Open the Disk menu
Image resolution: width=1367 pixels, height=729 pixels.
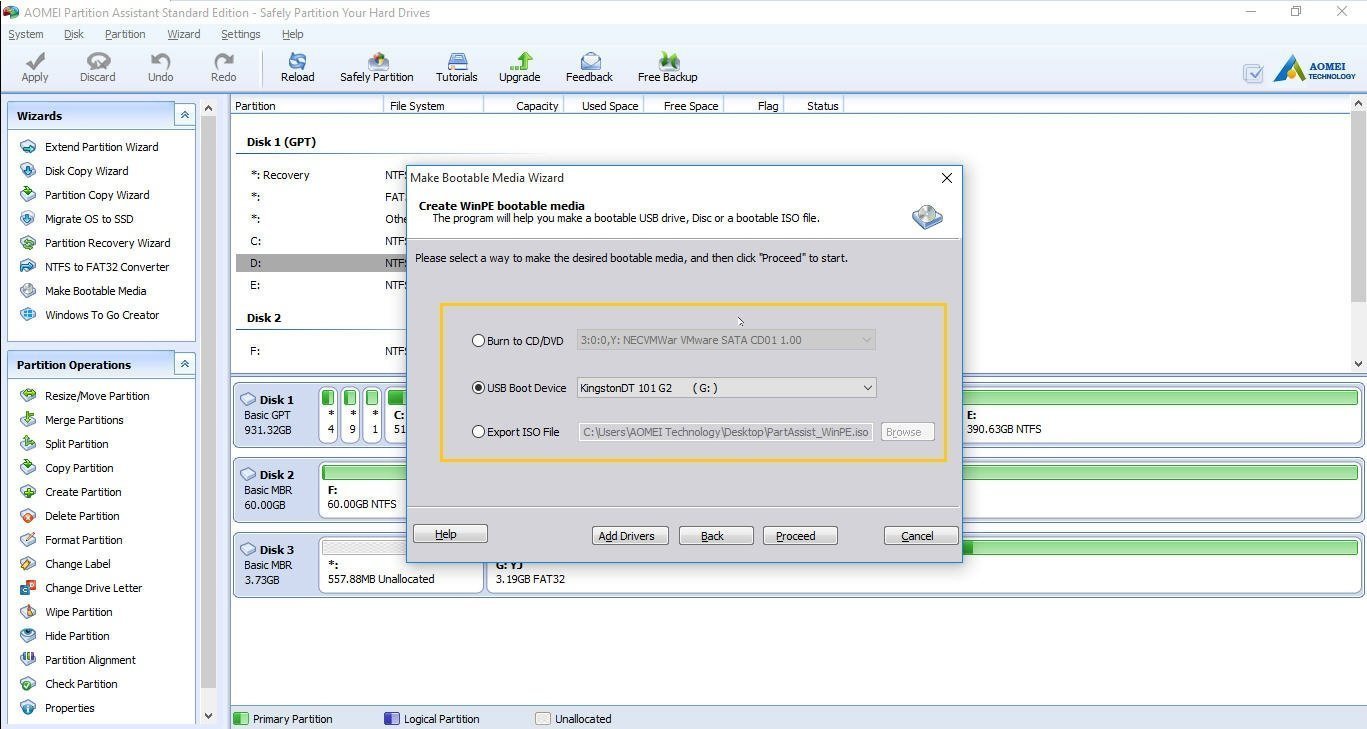(x=74, y=34)
